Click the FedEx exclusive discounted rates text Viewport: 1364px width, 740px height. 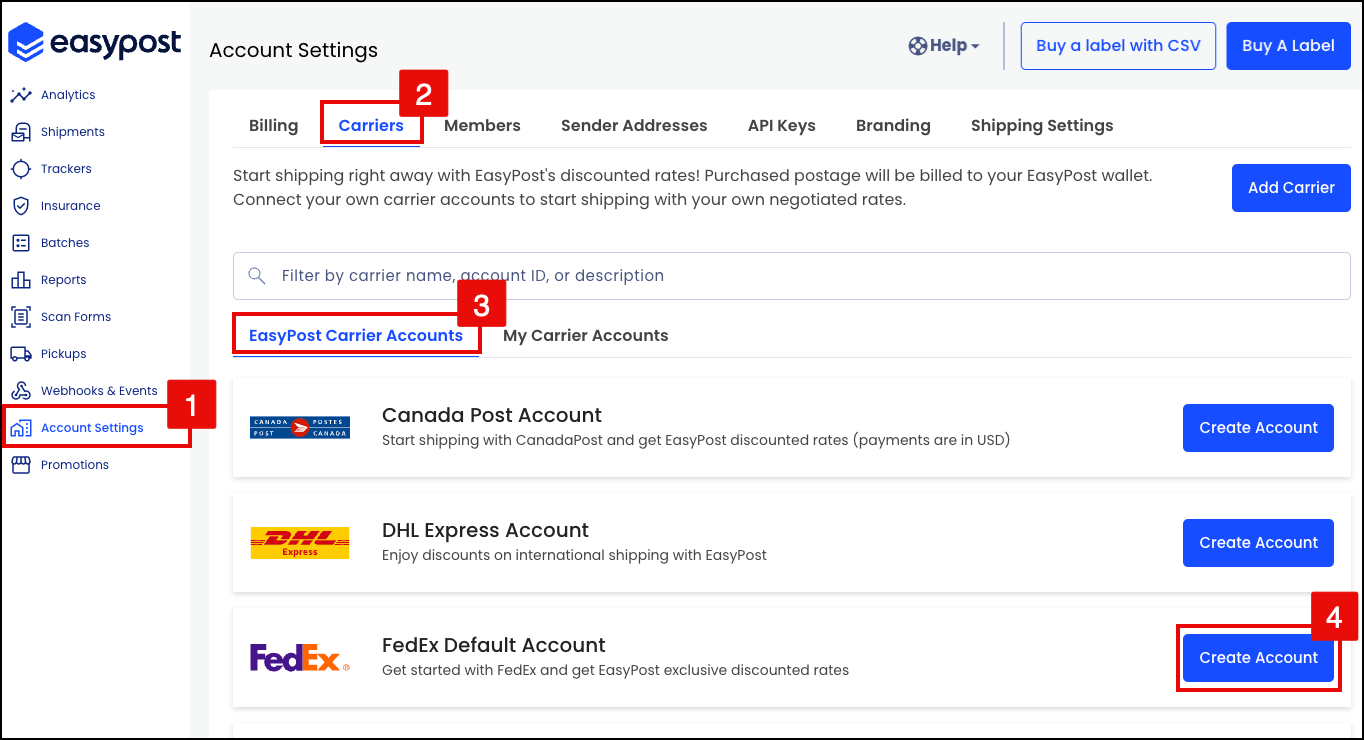coord(615,670)
